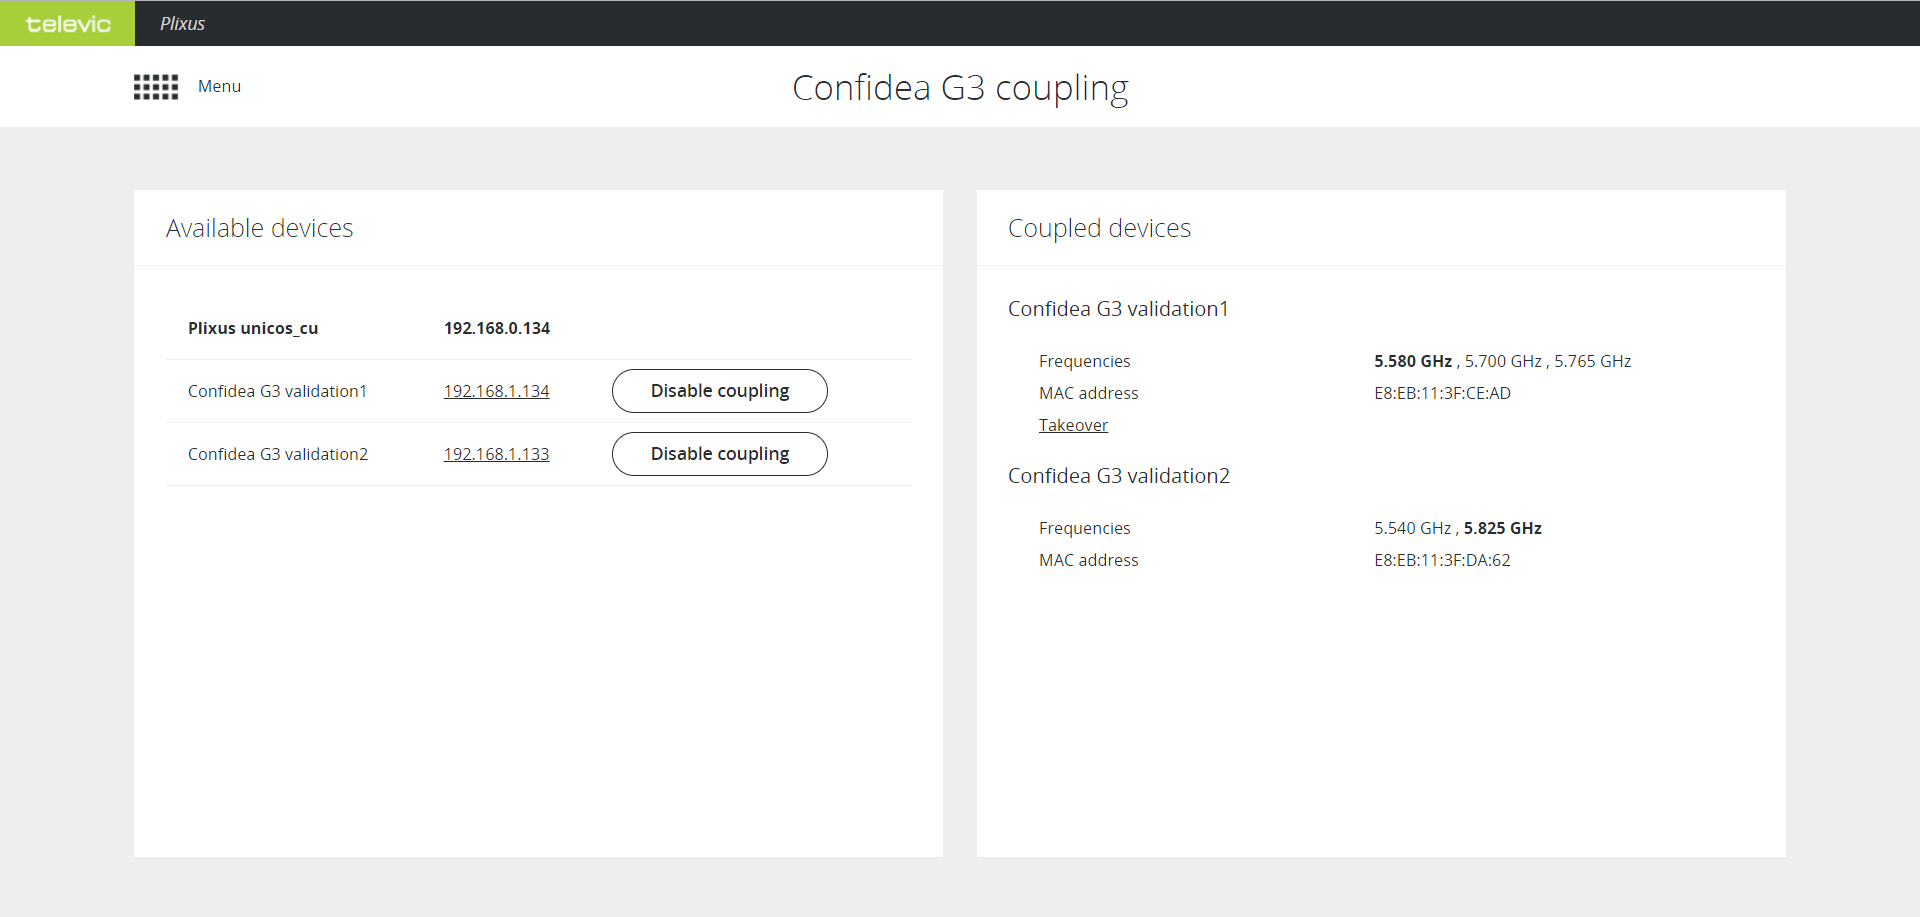The height and width of the screenshot is (917, 1920).
Task: Click Confidea G3 validation1 coupled heading
Action: 1118,309
